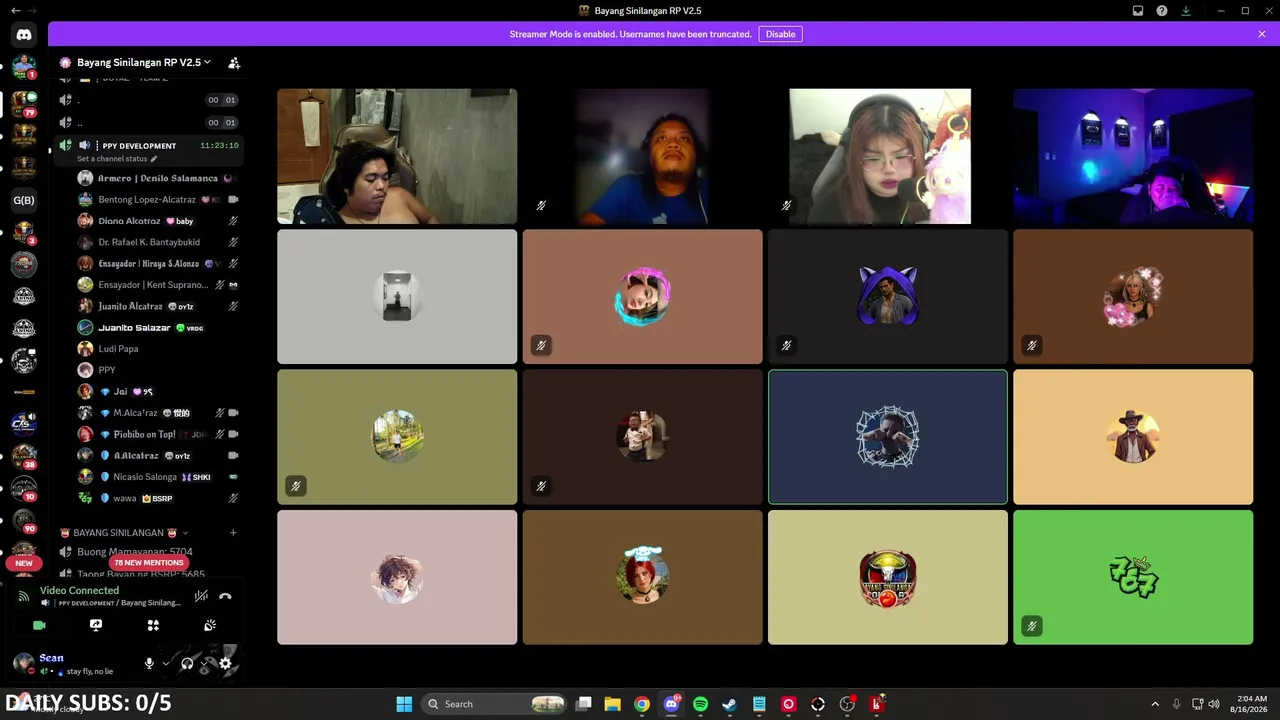
Task: Disconnect from the voice channel
Action: click(x=225, y=596)
